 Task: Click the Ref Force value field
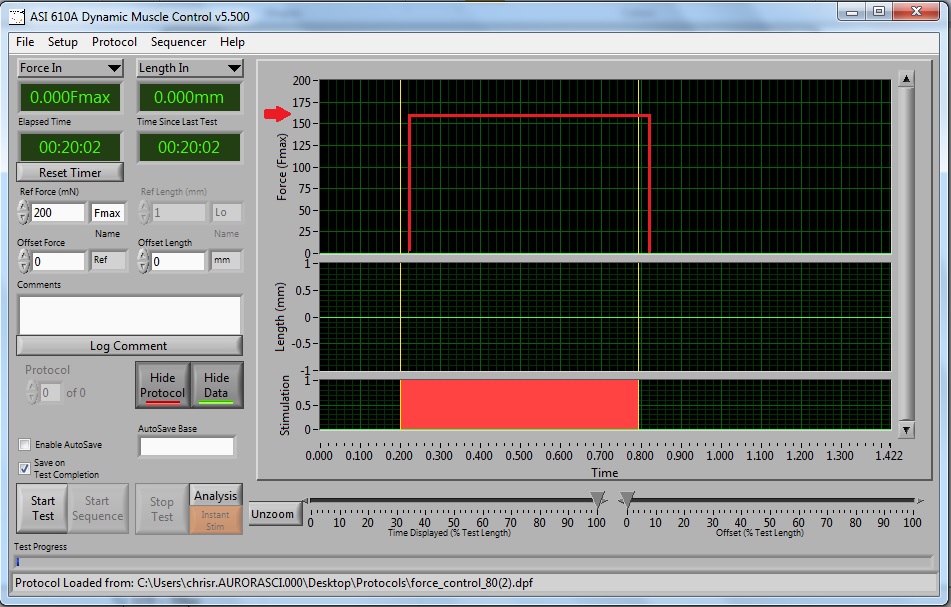click(58, 212)
